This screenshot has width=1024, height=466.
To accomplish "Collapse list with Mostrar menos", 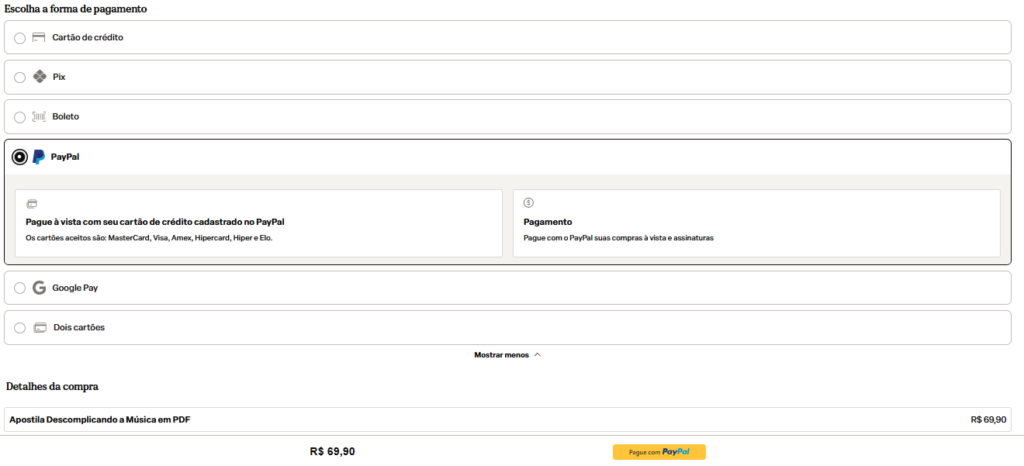I will point(507,355).
